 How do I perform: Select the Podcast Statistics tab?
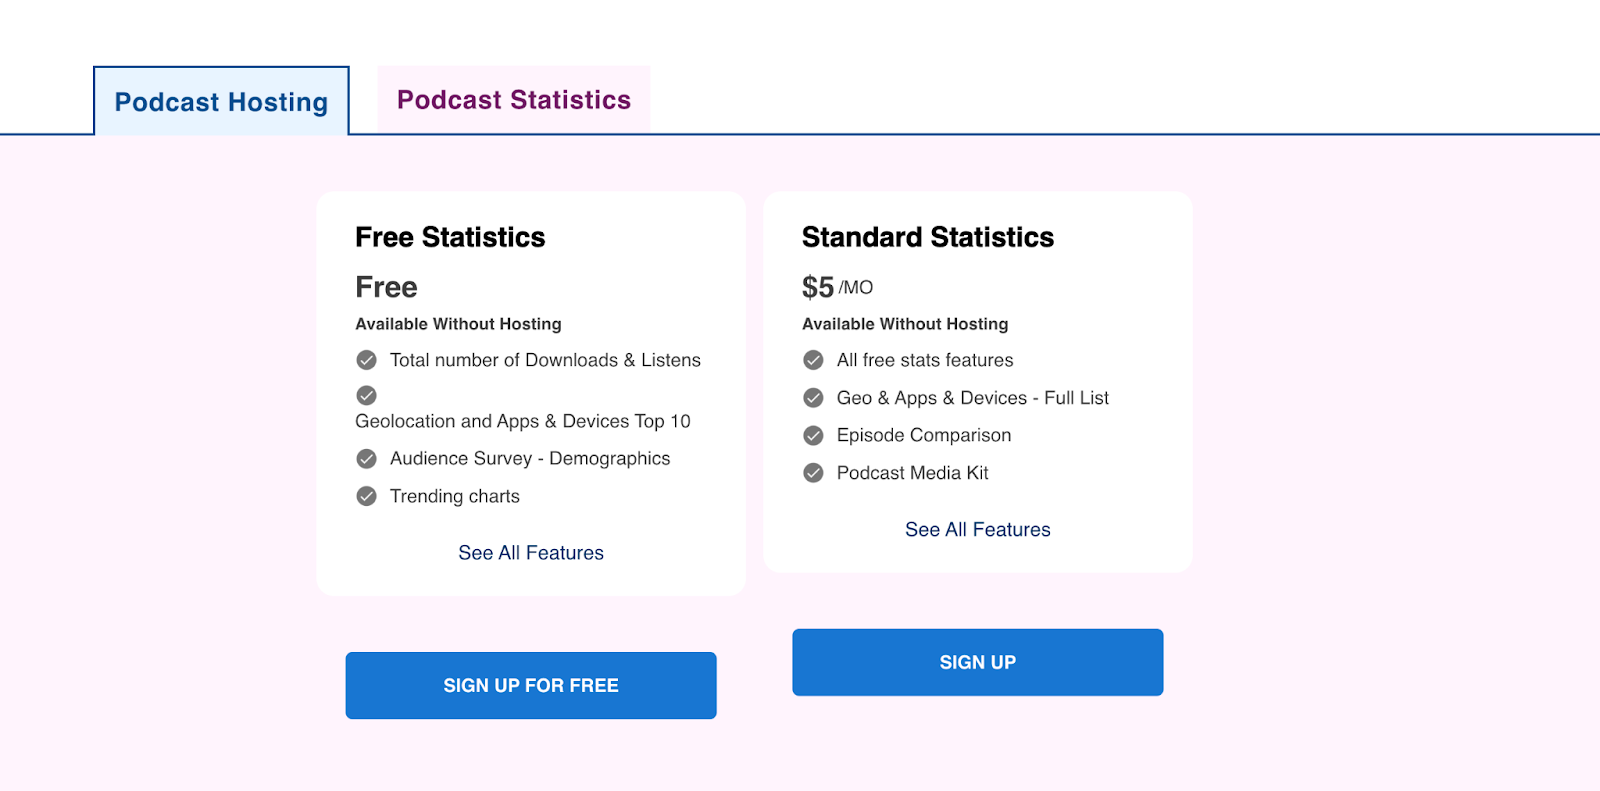[x=513, y=99]
